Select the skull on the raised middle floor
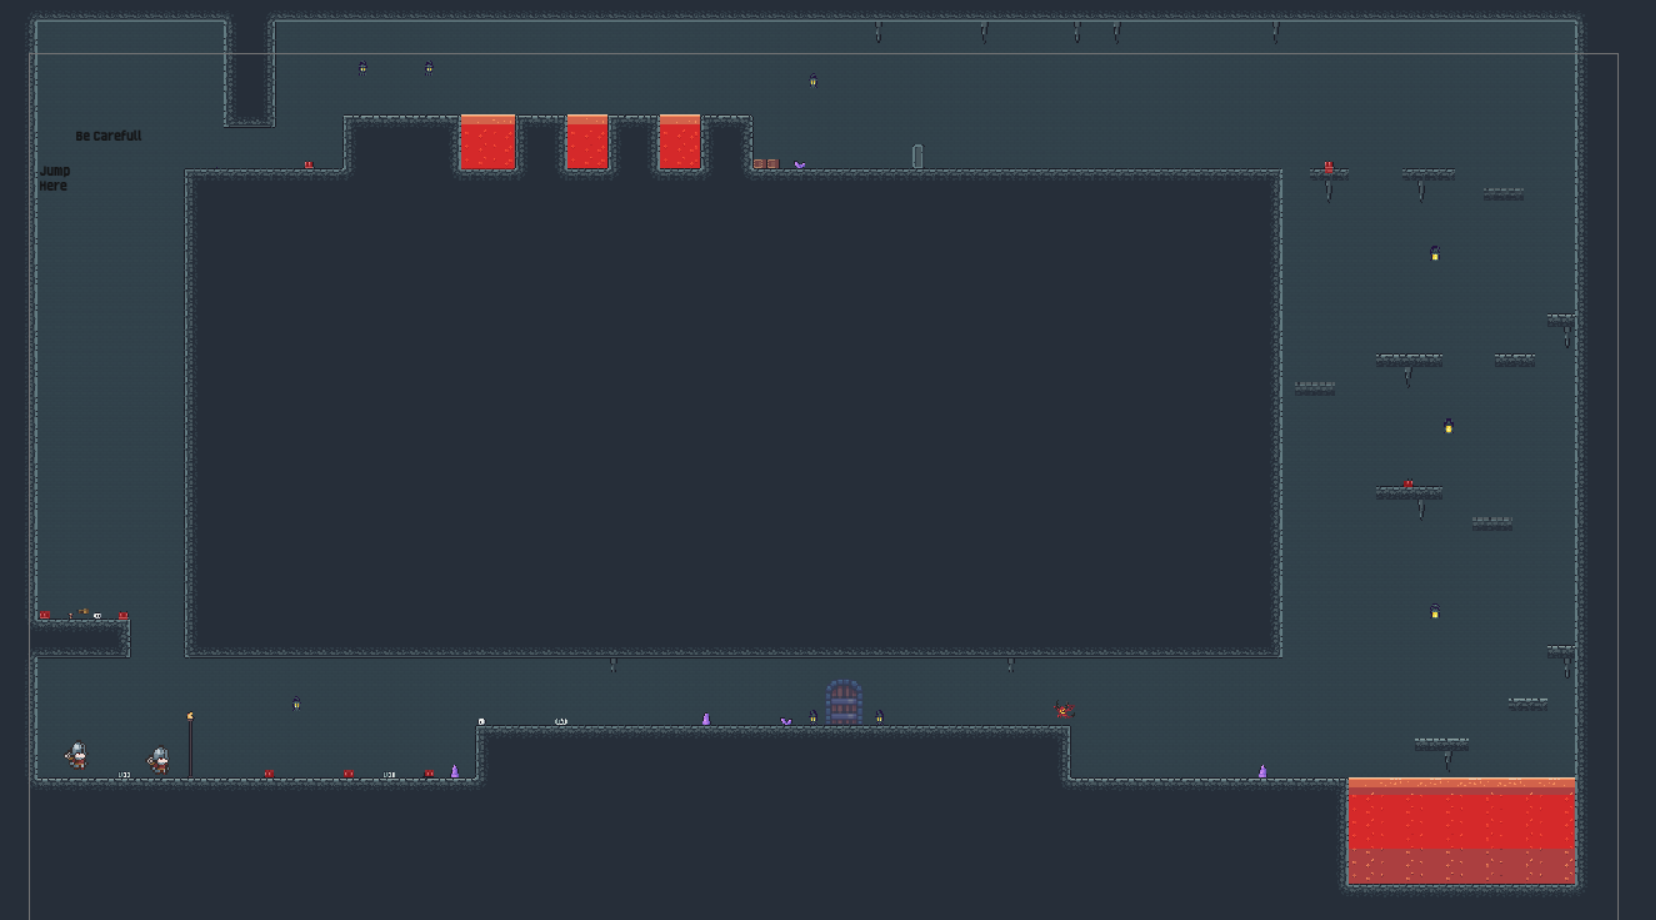 point(481,721)
